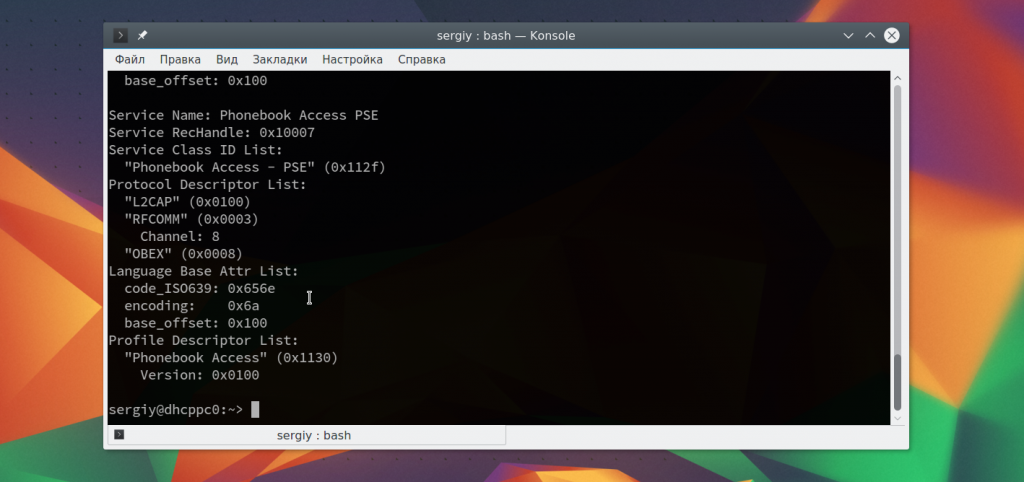This screenshot has height=482, width=1024.
Task: Open the Правка menu
Action: pos(180,60)
